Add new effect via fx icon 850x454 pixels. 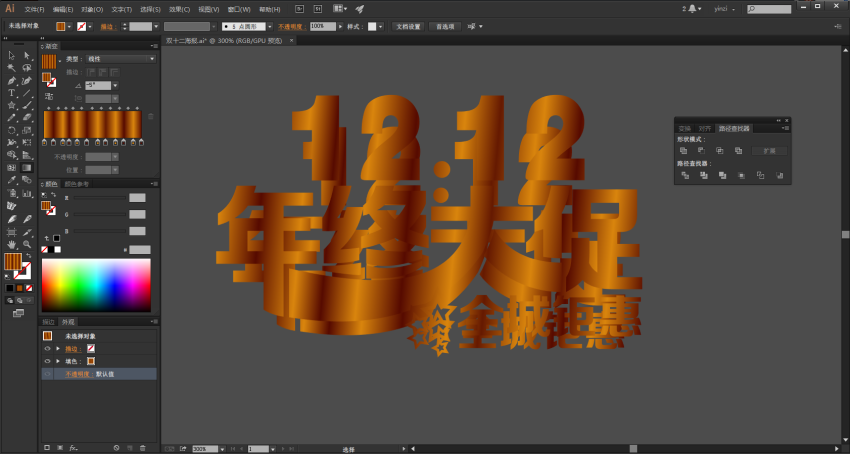(x=74, y=448)
